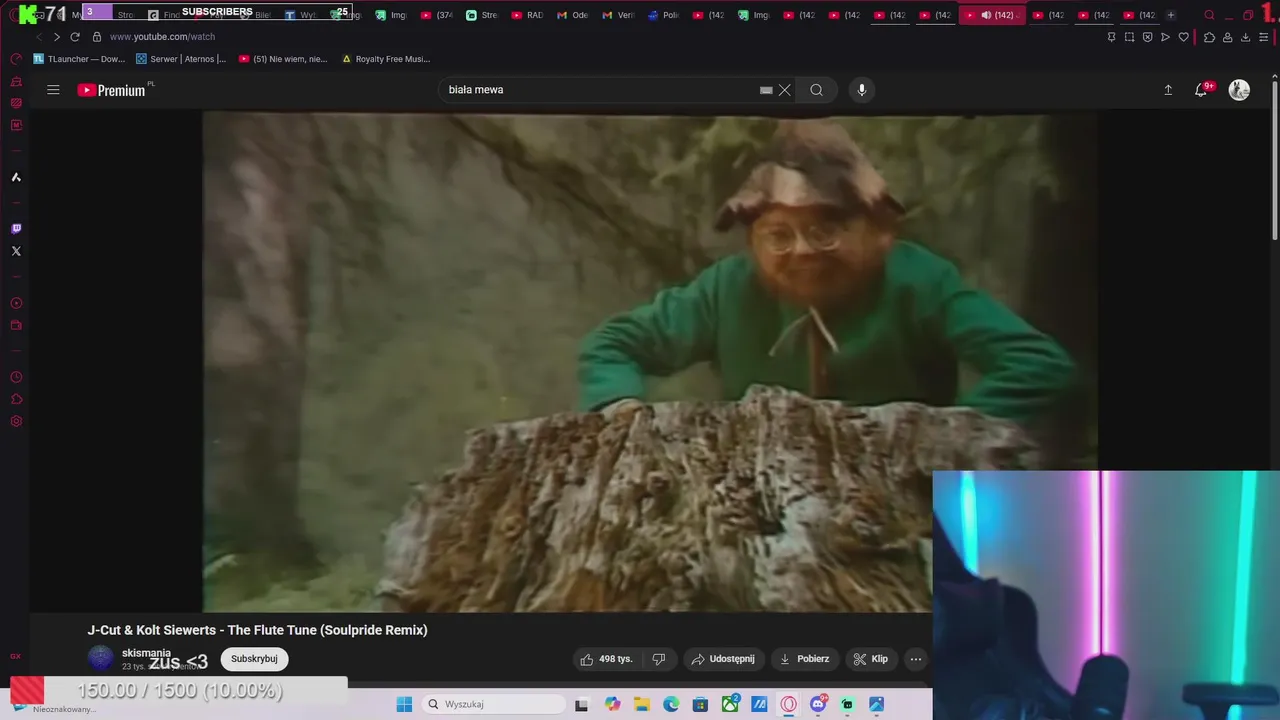
Task: Open the (51) Nie wiem, nie... bookmark
Action: (284, 59)
